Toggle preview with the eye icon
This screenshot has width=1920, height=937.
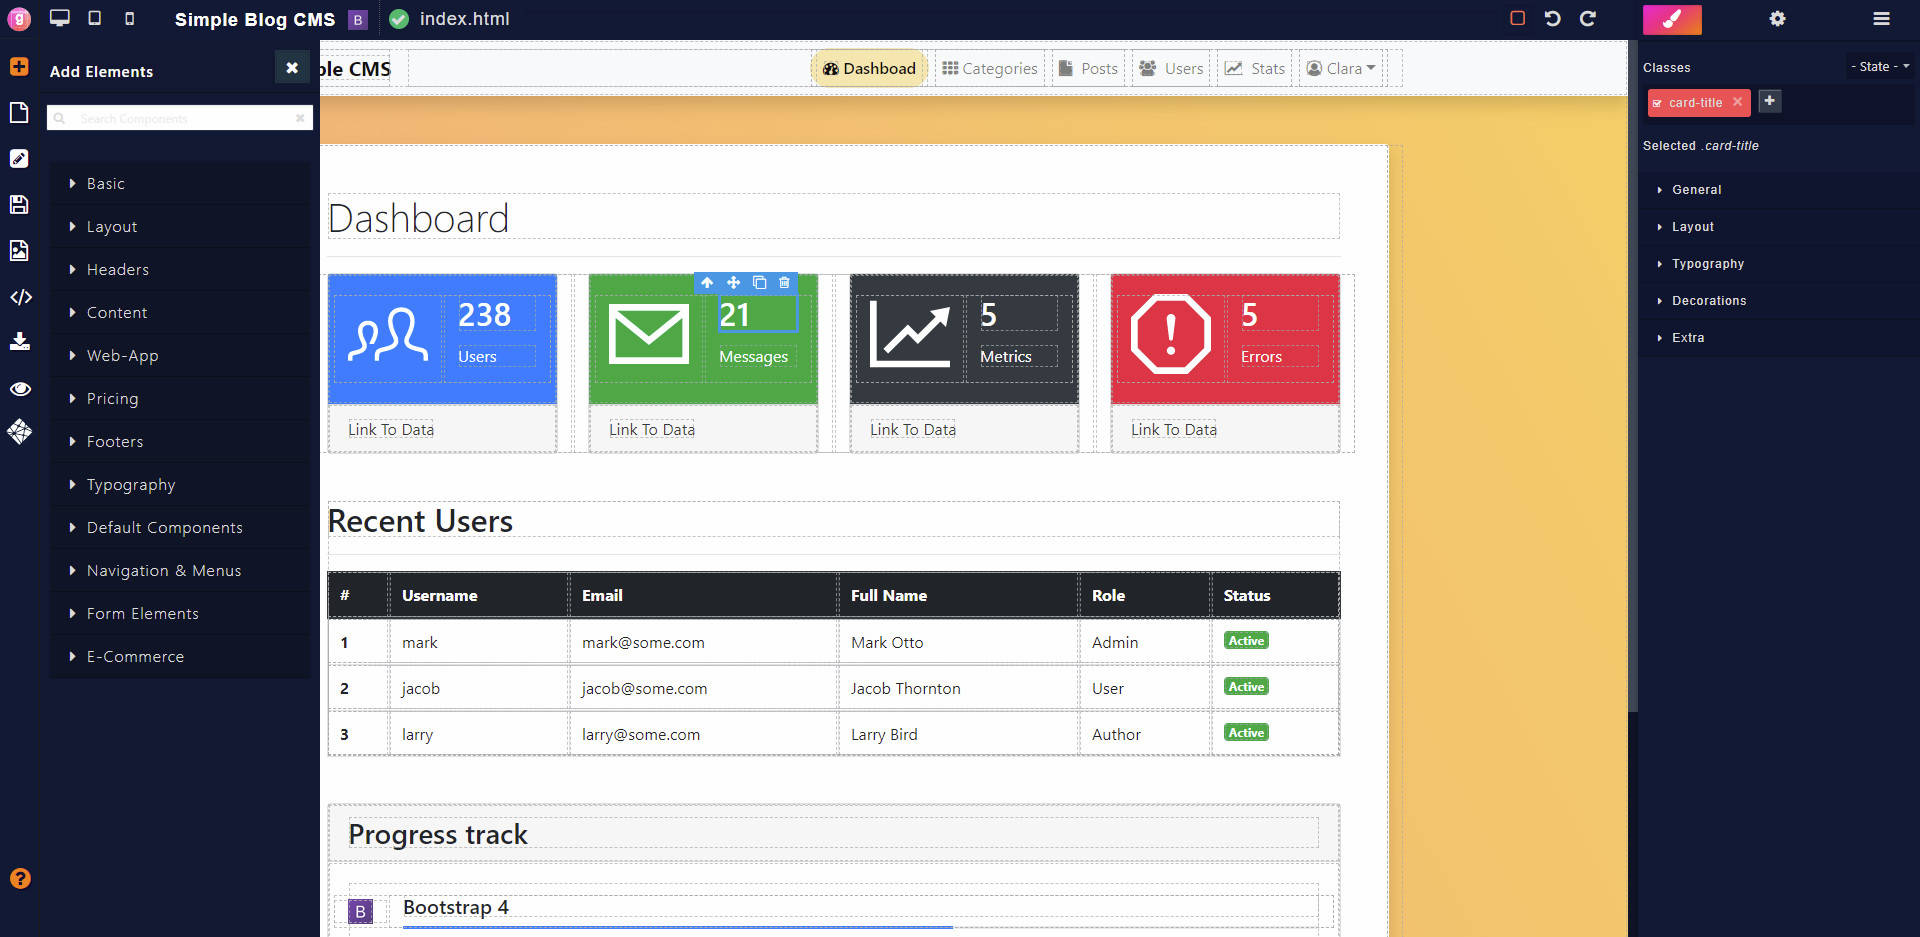18,389
